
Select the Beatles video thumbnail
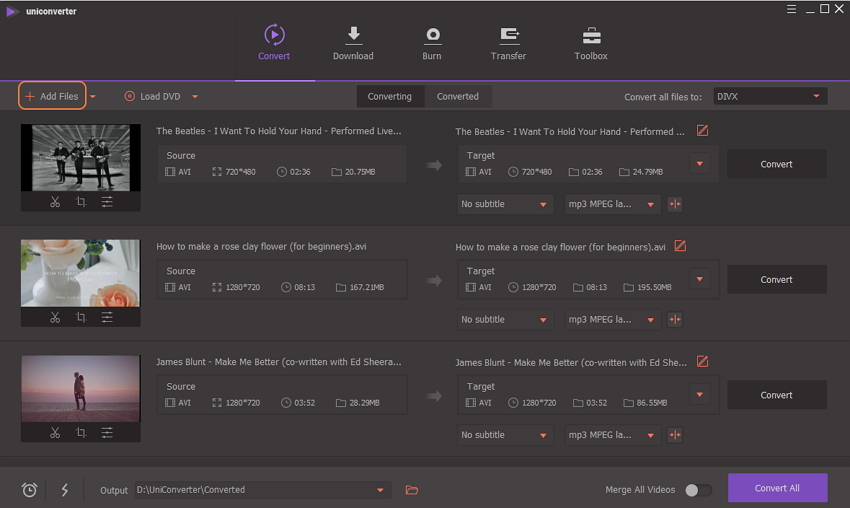click(81, 158)
